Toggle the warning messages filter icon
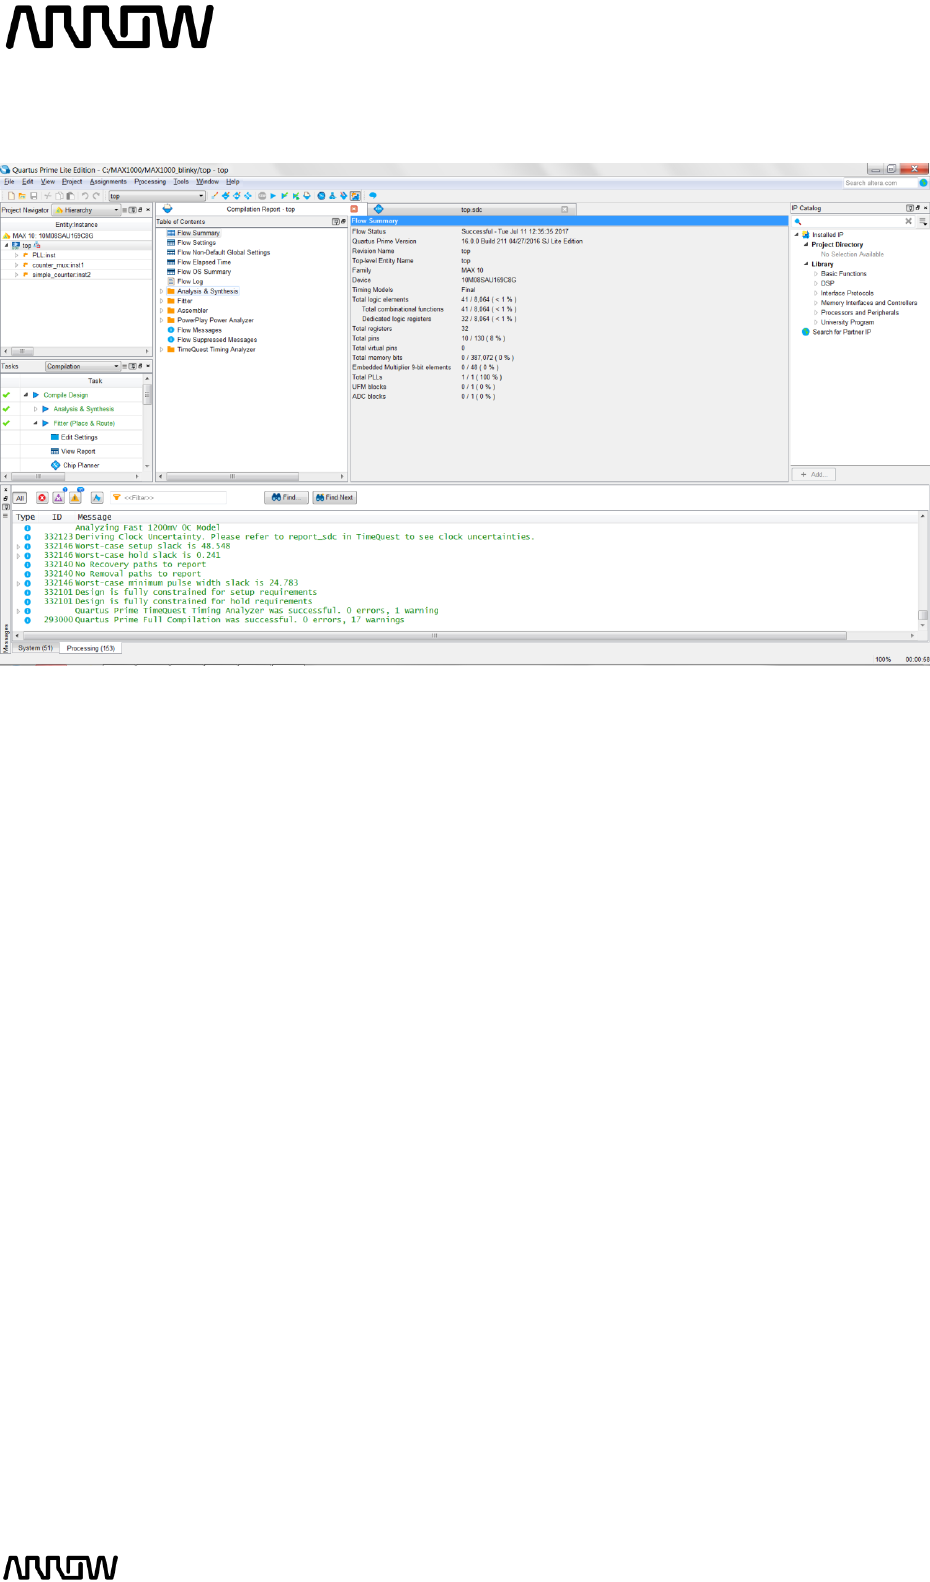The image size is (930, 1582). point(75,498)
